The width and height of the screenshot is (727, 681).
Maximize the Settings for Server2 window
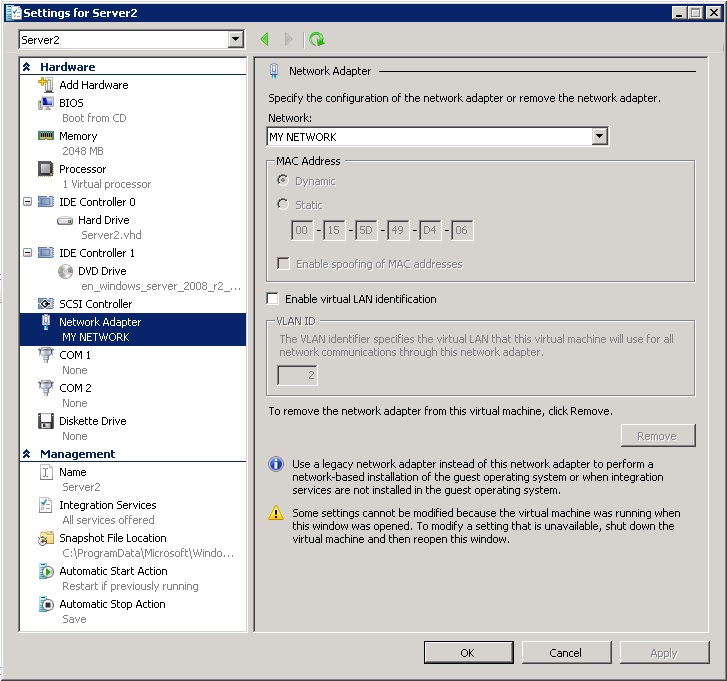pos(696,13)
